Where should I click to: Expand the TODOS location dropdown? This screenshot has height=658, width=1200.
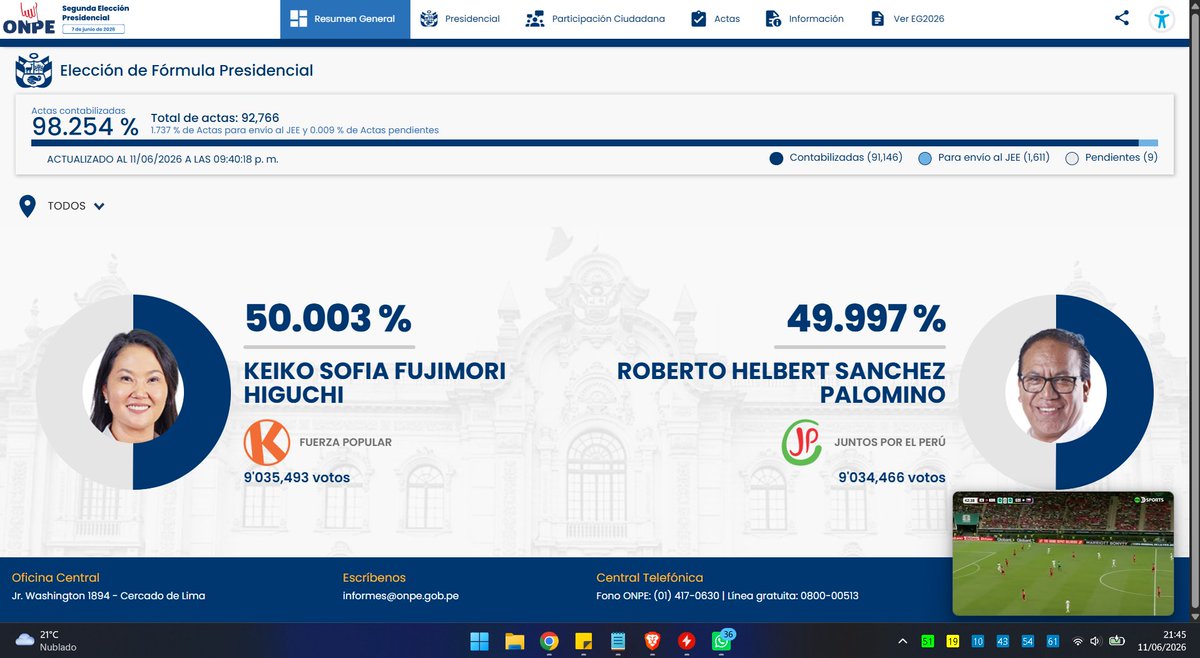[76, 206]
